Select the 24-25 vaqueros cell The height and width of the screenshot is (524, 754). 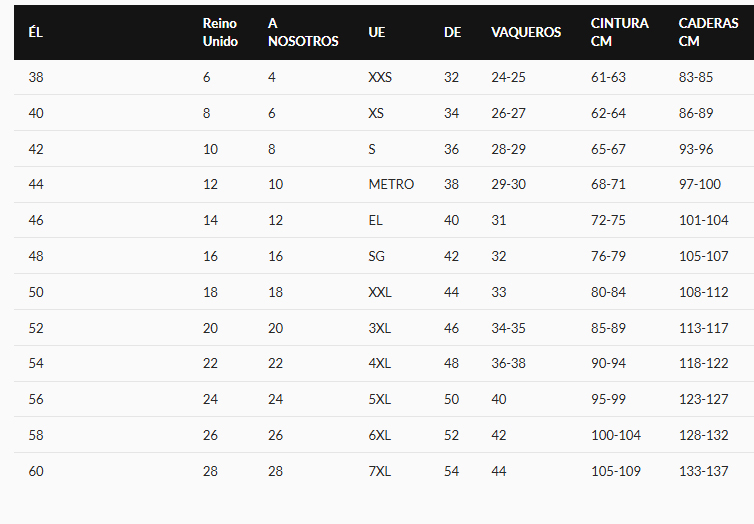coord(508,77)
